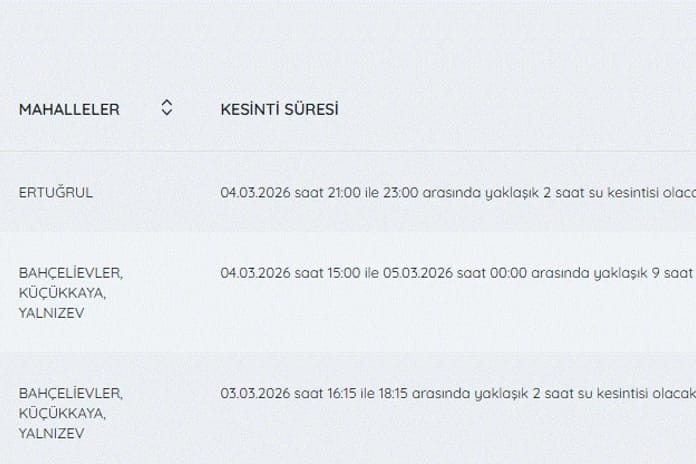696x464 pixels.
Task: Click the KESİNTİ SÜRESİ column header
Action: (279, 110)
